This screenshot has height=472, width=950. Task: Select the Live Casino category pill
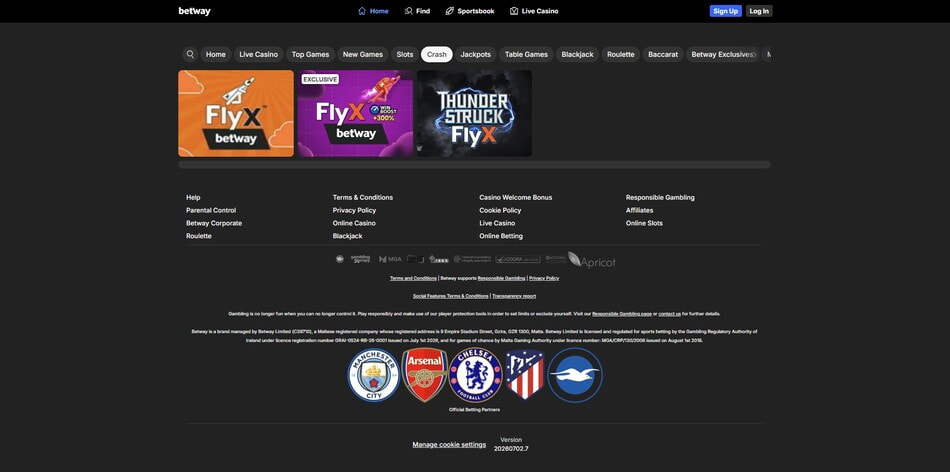(x=259, y=55)
